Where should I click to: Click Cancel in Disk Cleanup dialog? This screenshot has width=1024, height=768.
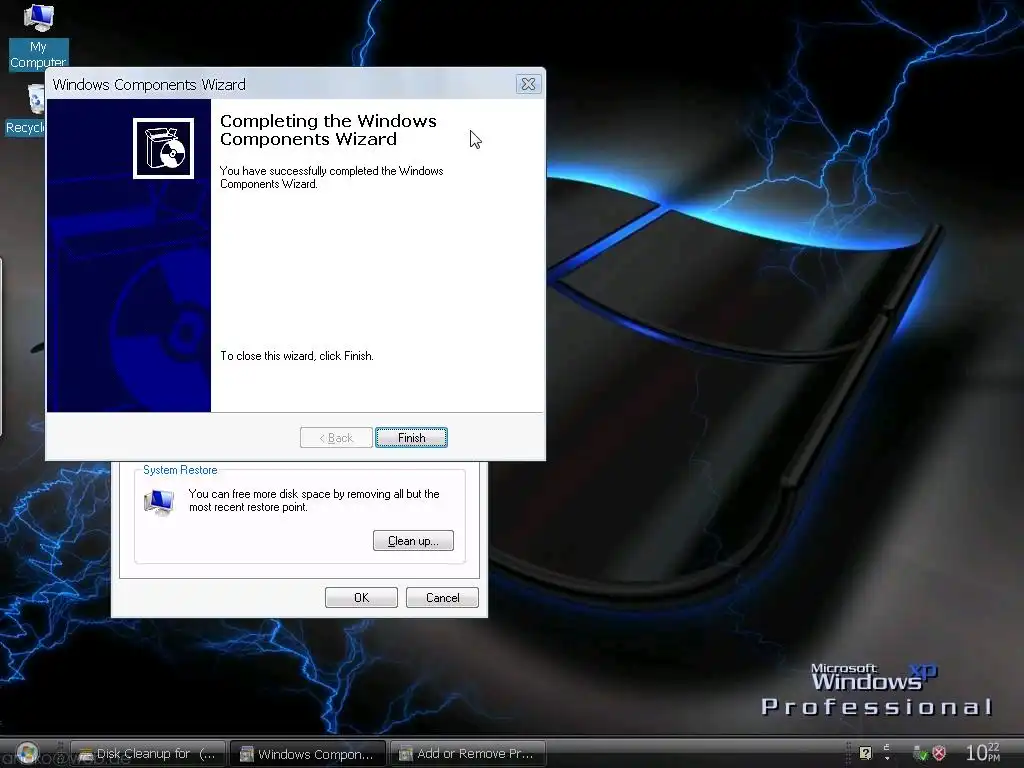click(442, 598)
